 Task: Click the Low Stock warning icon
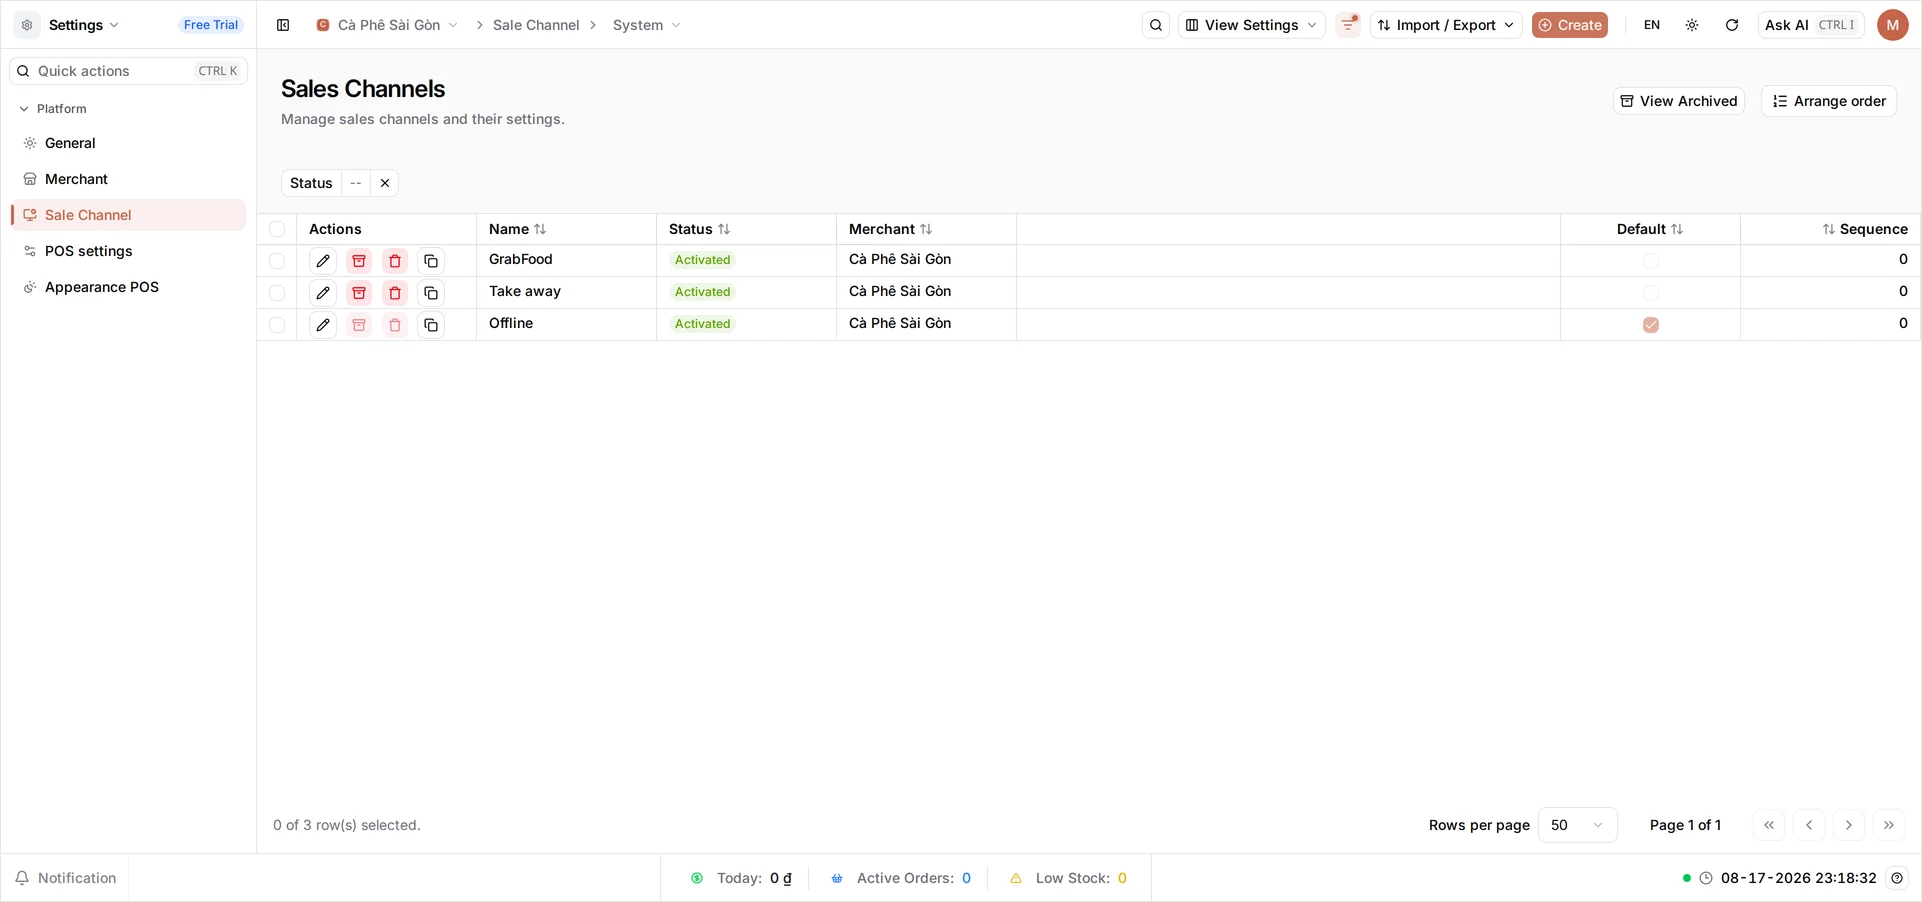(1016, 878)
